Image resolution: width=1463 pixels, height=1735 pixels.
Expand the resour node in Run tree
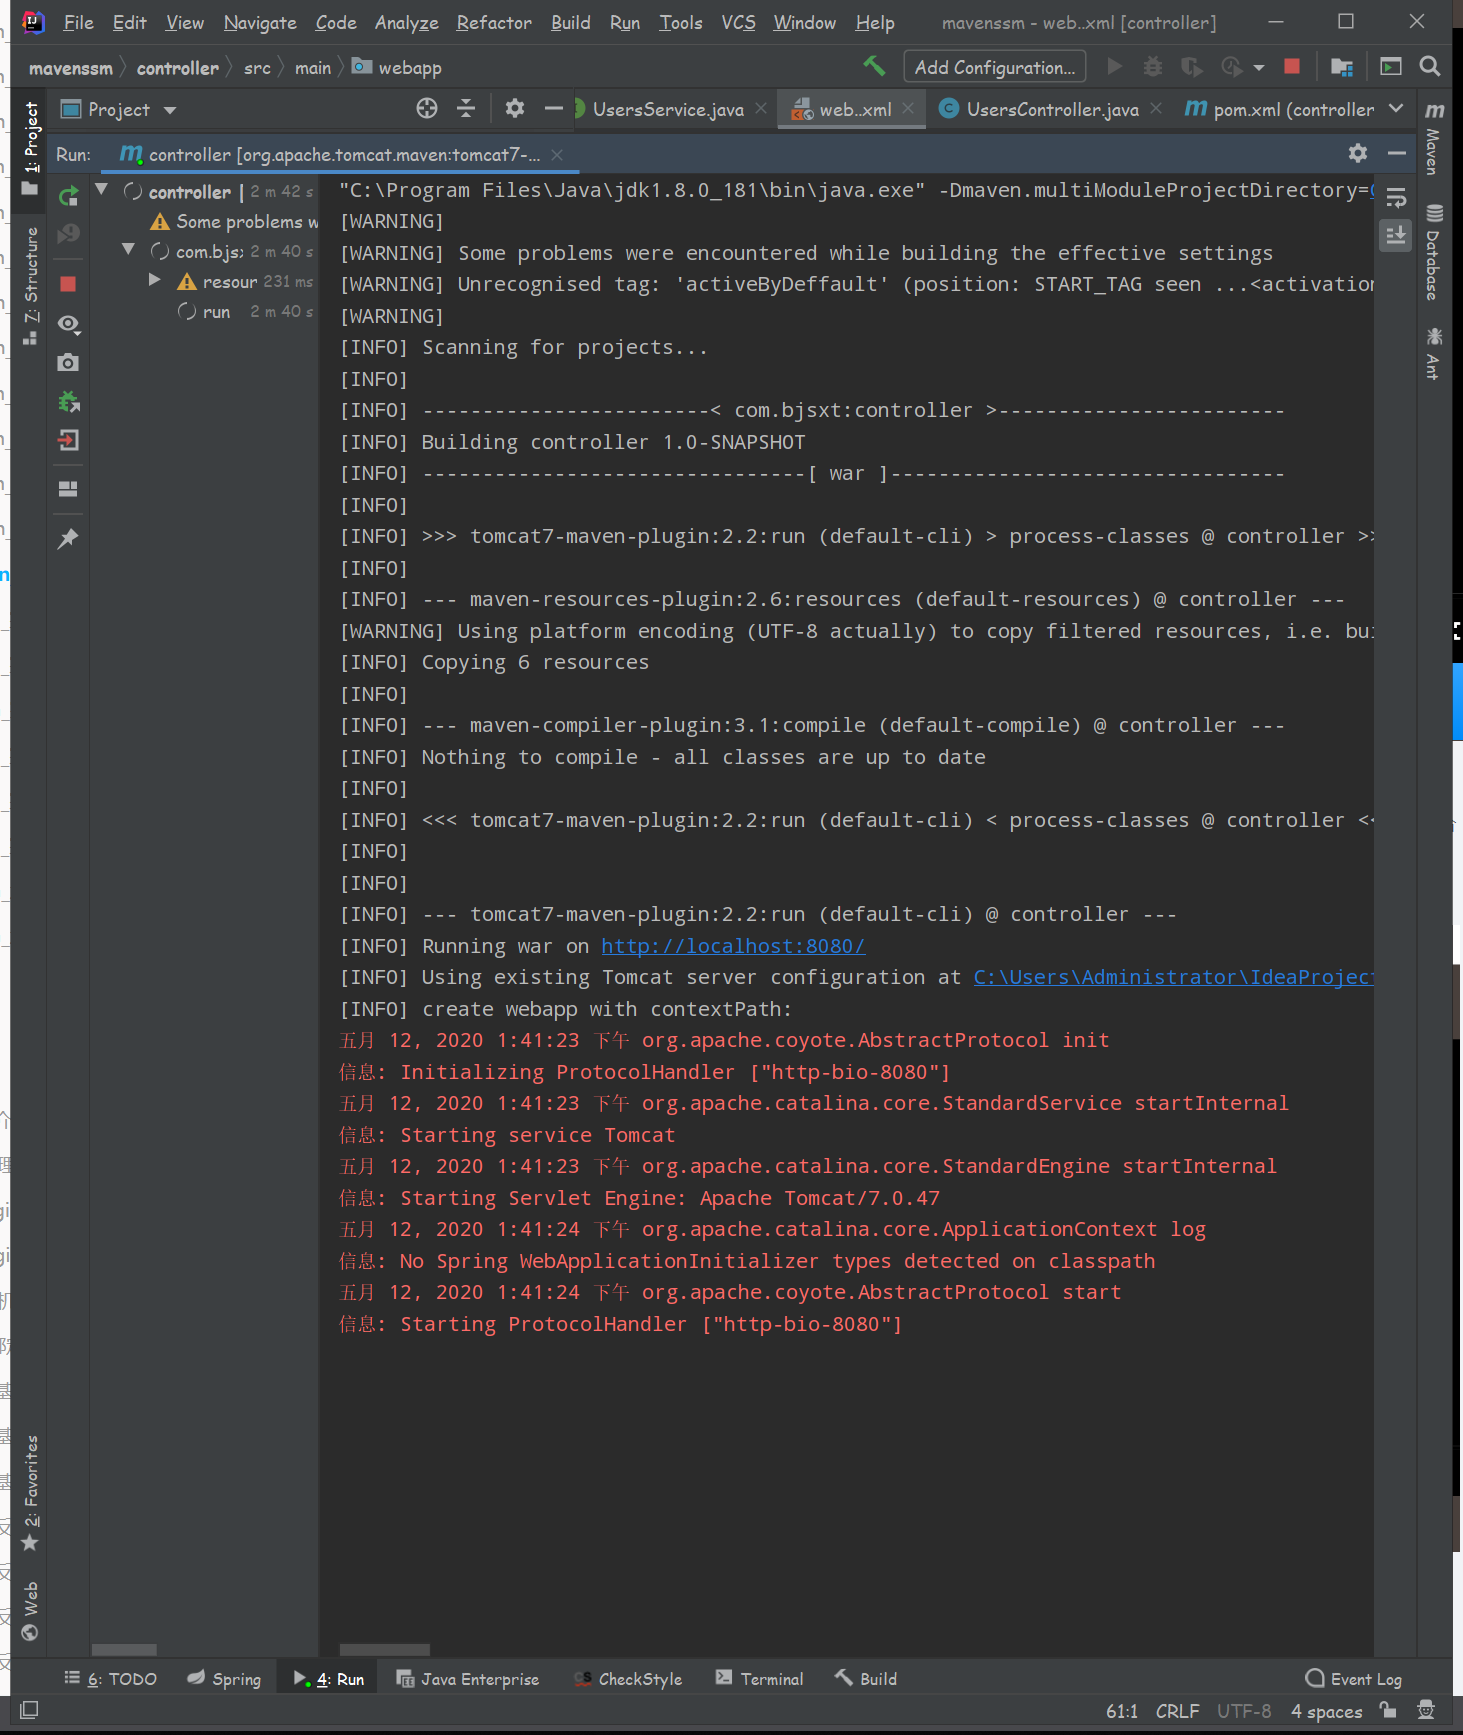pos(154,280)
